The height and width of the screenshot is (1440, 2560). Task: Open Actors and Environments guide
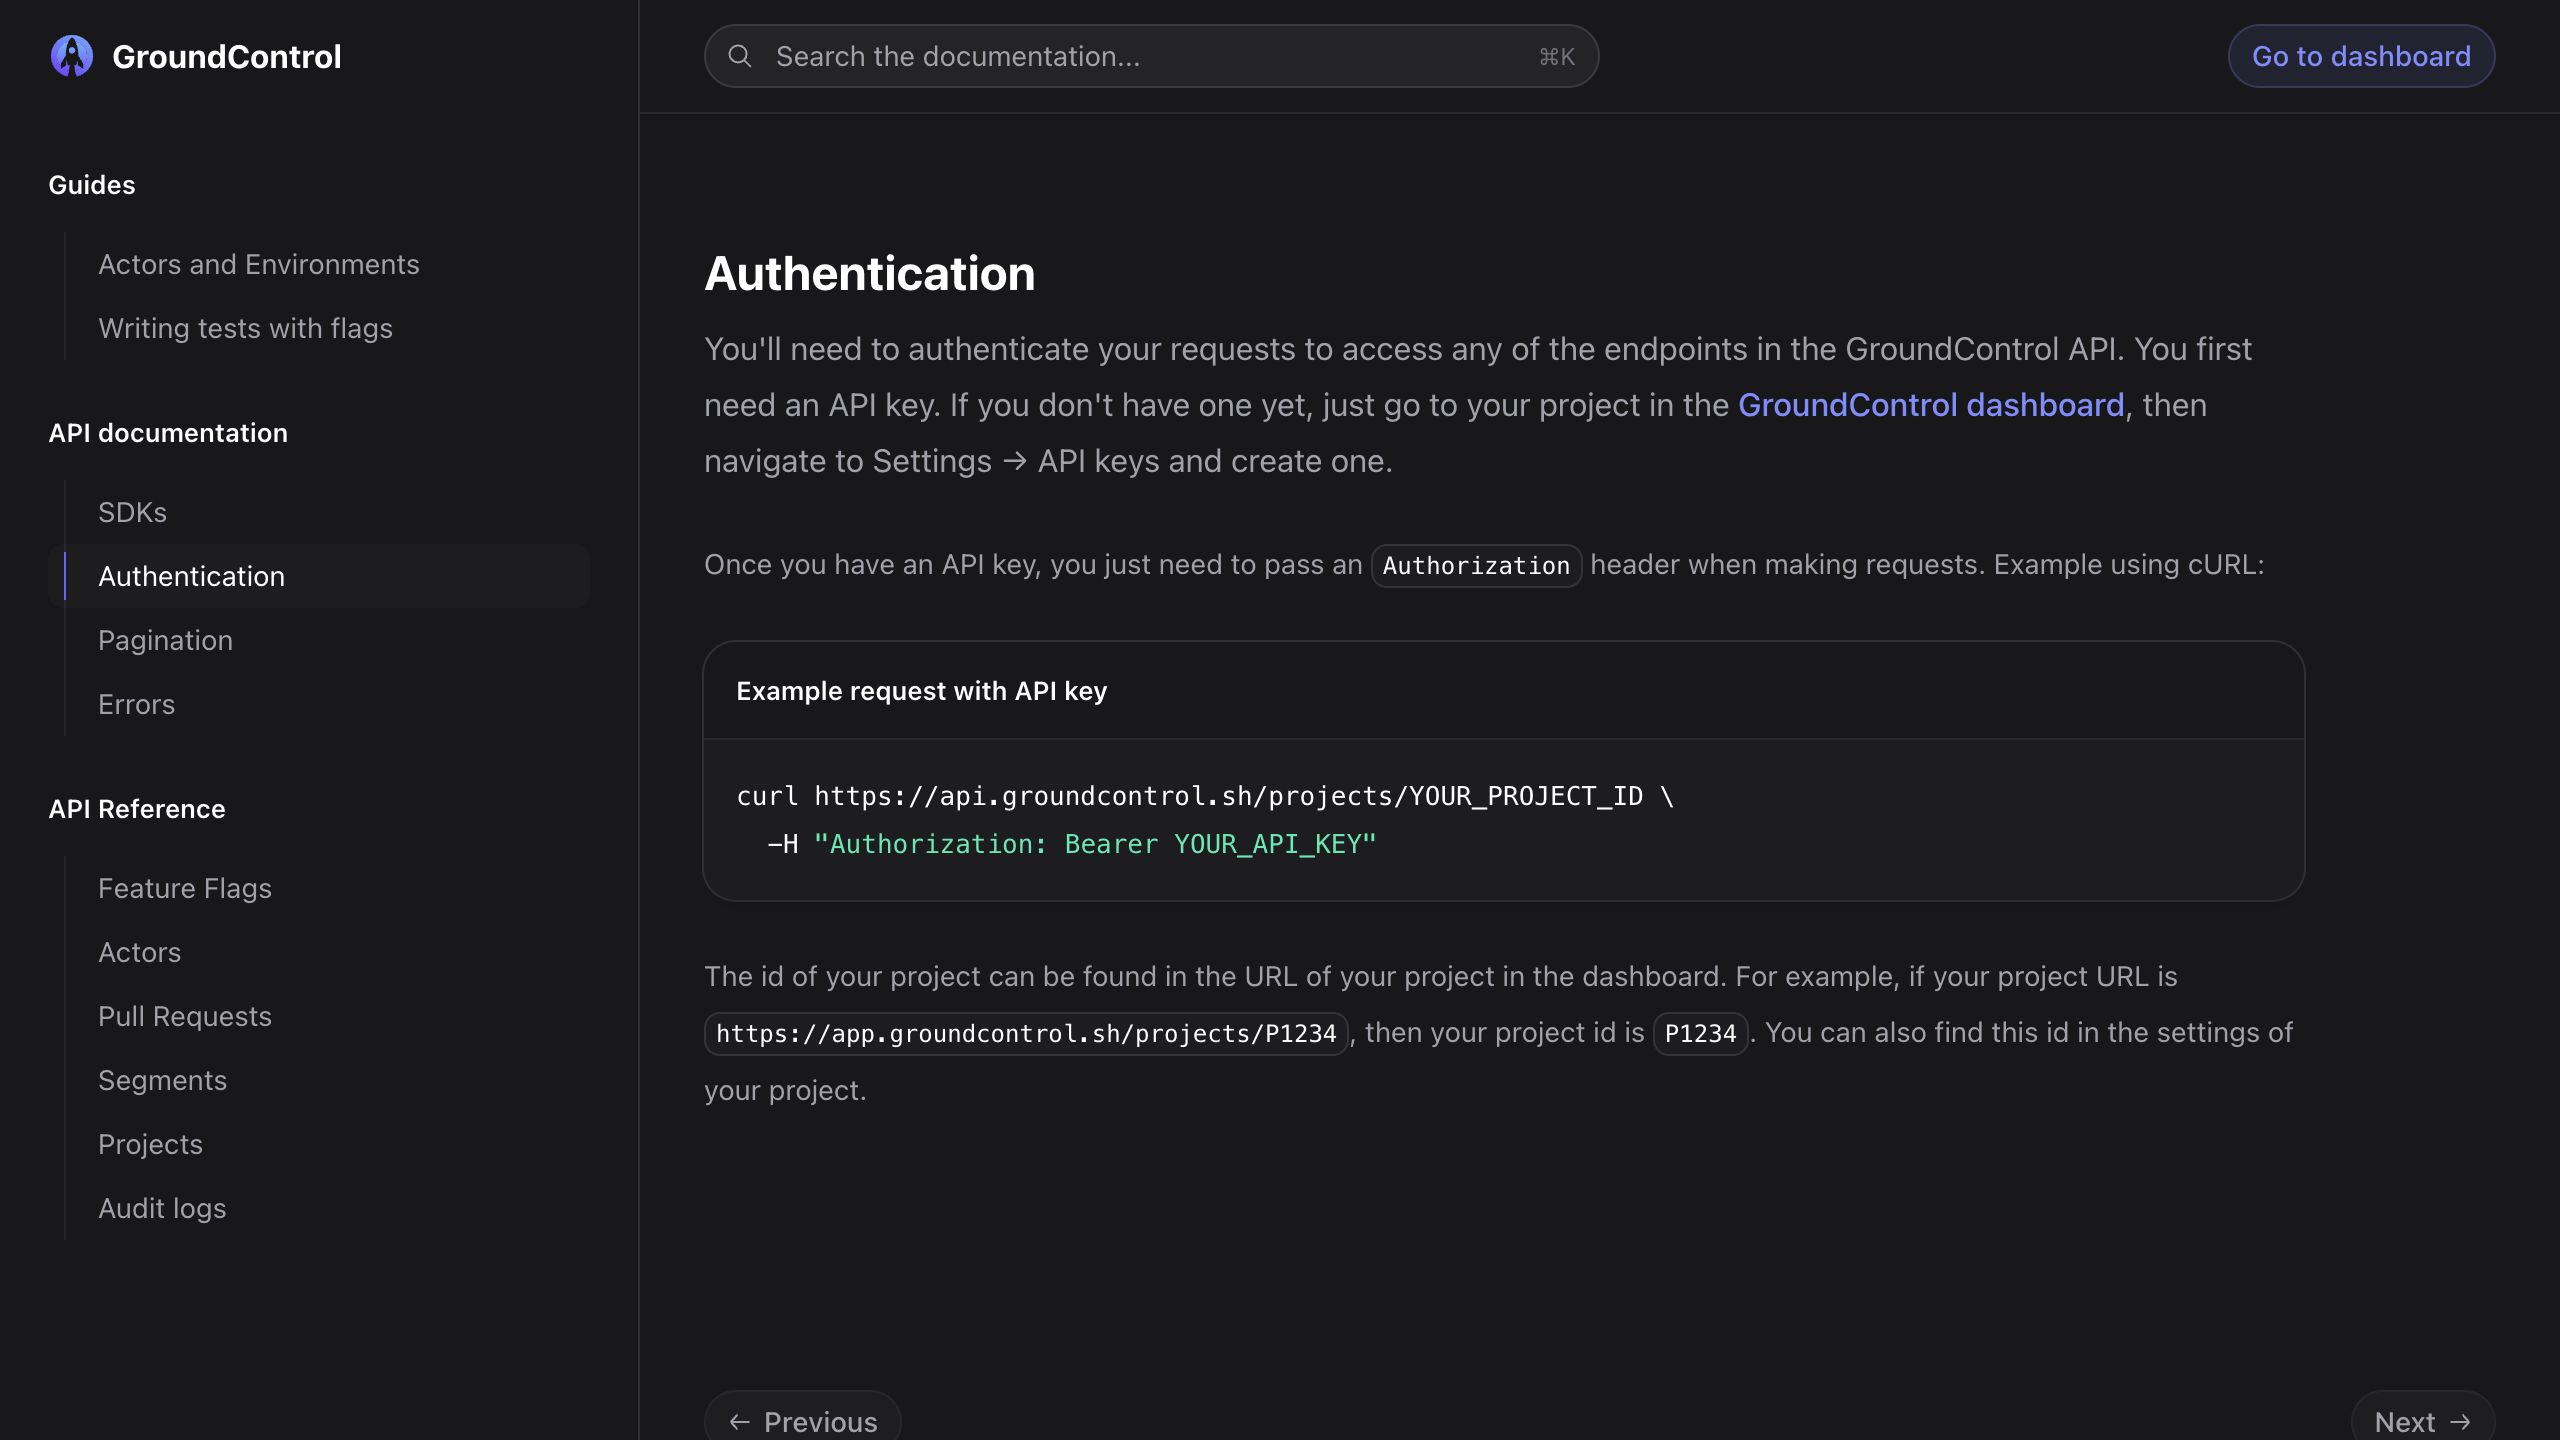pyautogui.click(x=259, y=264)
